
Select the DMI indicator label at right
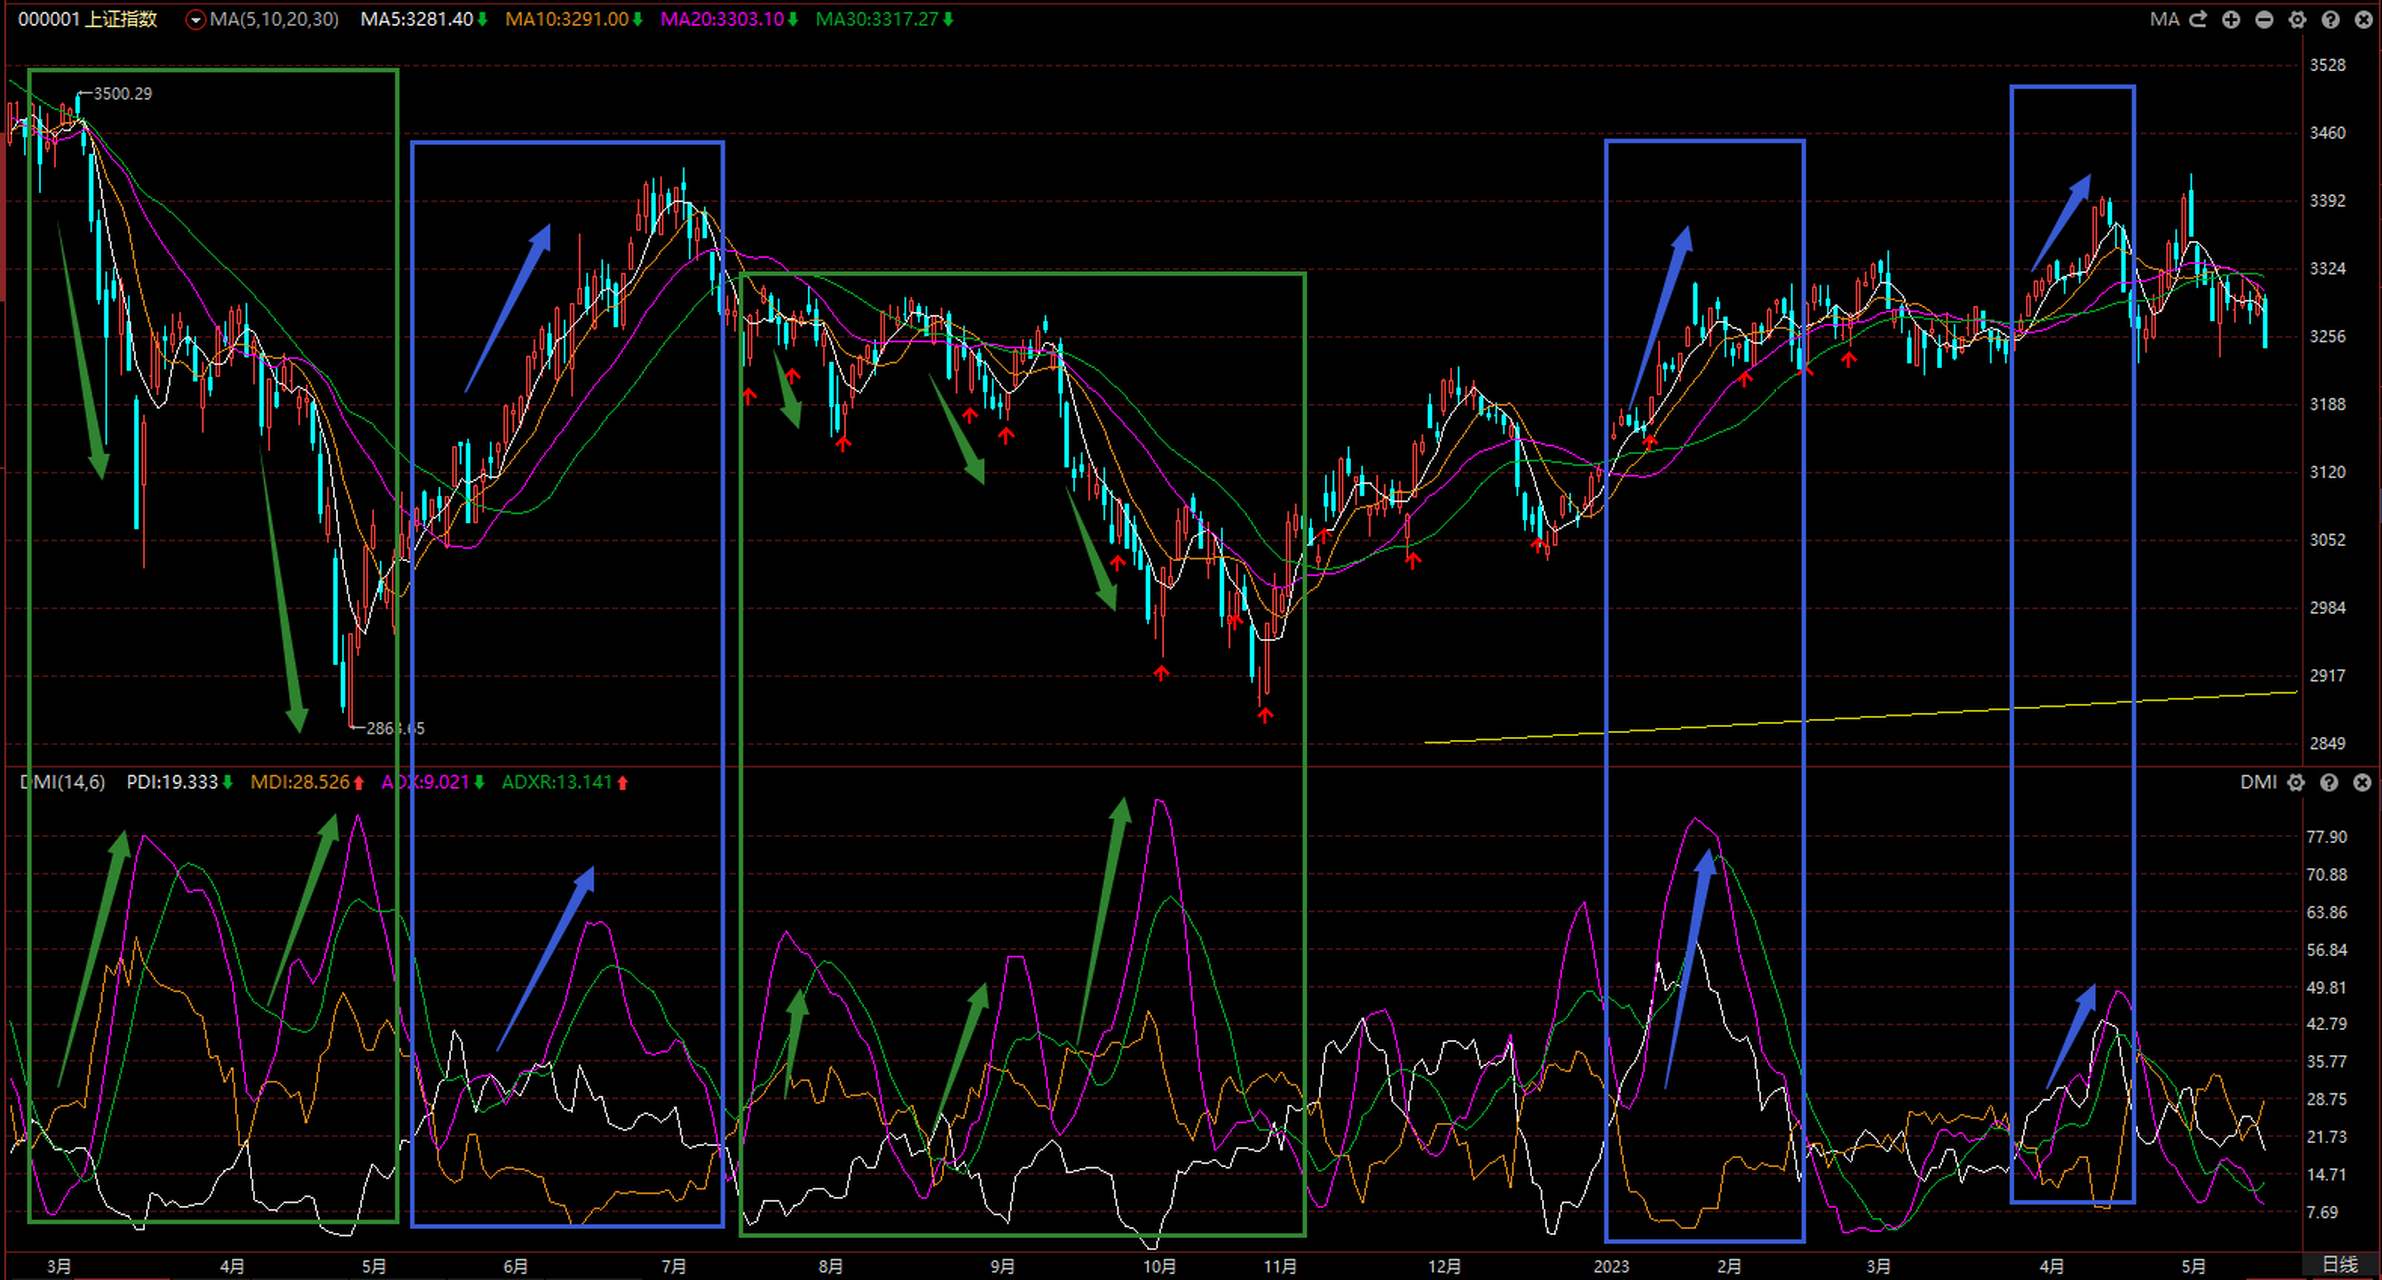tap(2258, 782)
